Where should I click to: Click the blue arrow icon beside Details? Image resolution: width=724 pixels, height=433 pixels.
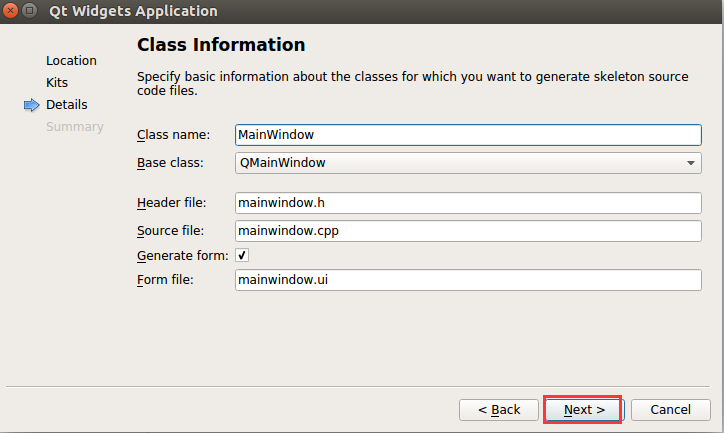point(31,105)
